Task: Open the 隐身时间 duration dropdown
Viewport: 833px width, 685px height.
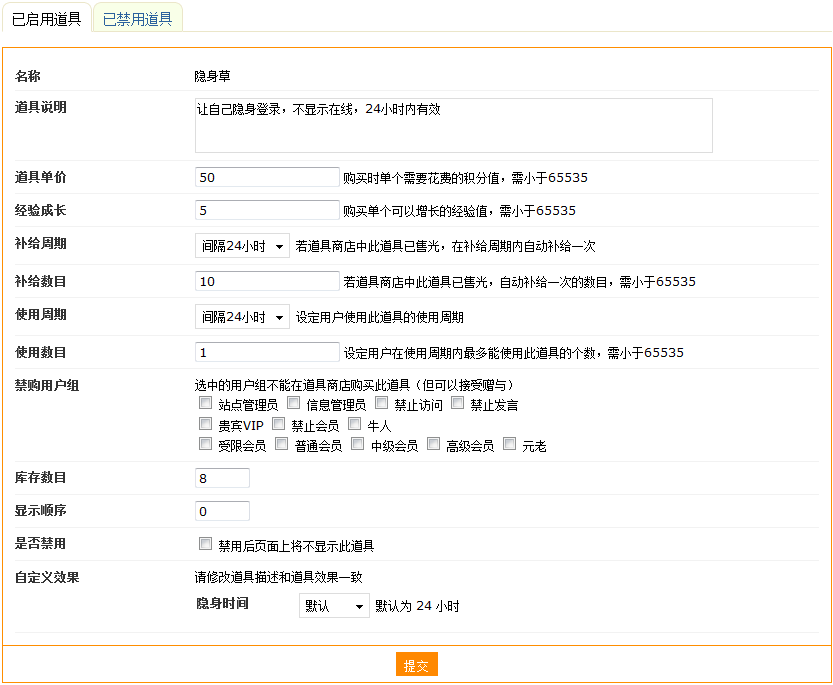Action: [x=334, y=606]
